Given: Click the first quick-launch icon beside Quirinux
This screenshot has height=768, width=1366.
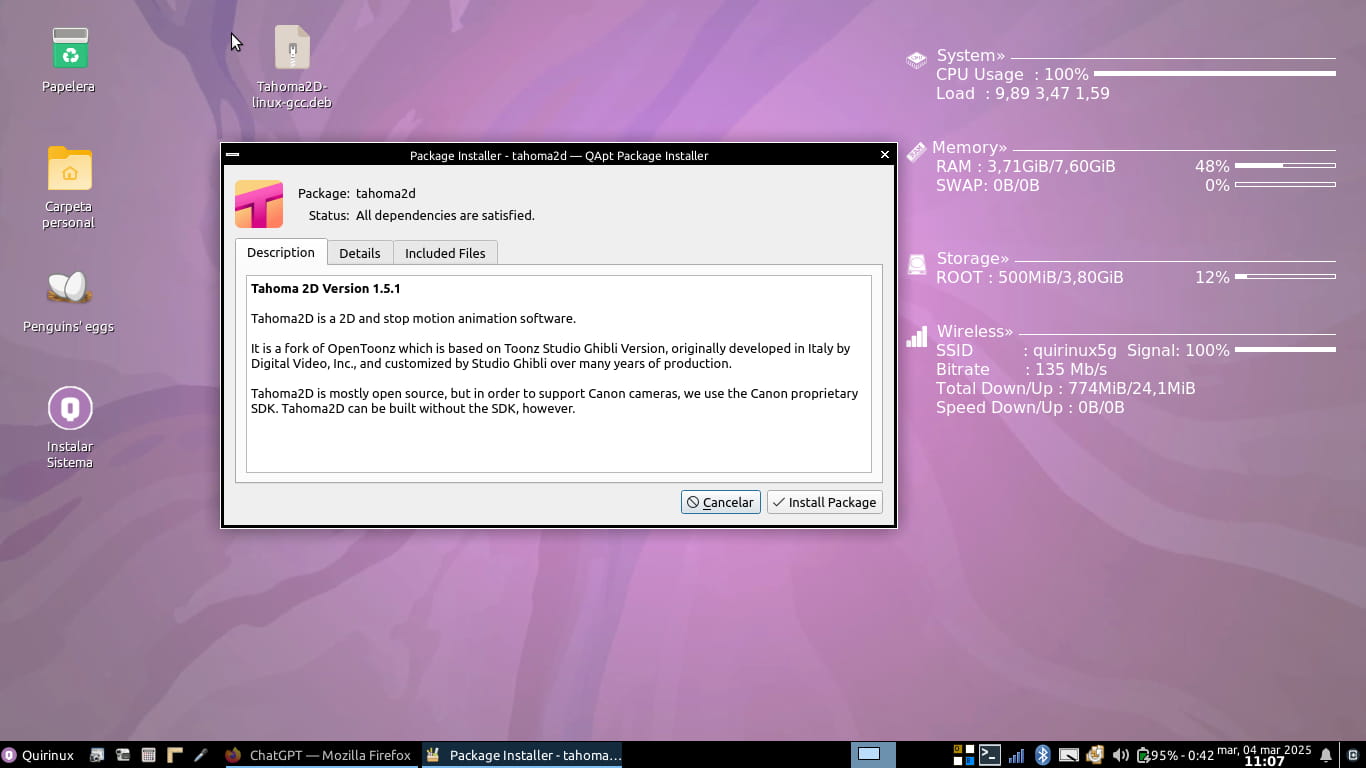Looking at the screenshot, I should click(97, 755).
